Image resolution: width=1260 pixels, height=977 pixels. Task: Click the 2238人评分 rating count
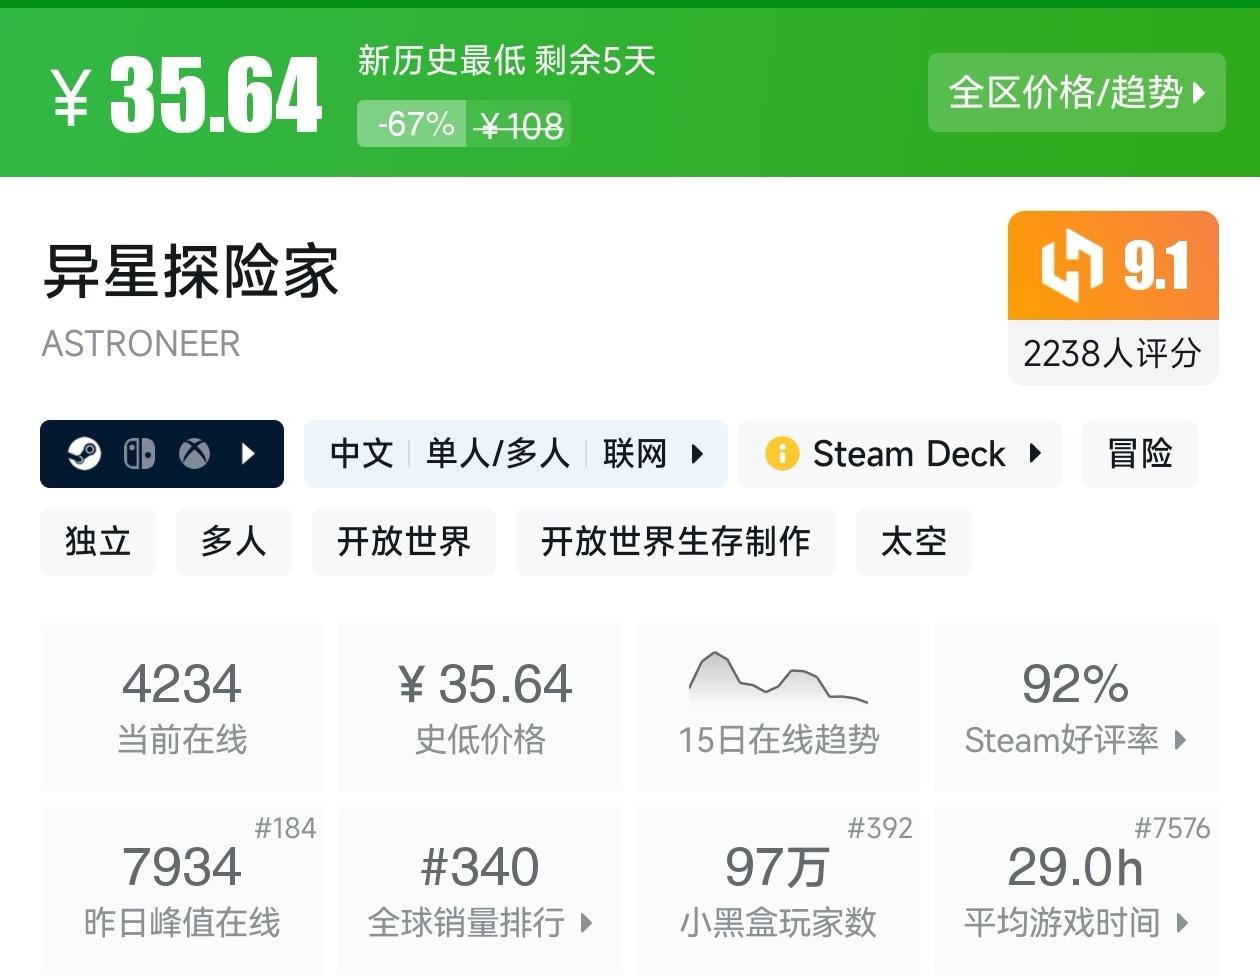pyautogui.click(x=1113, y=353)
